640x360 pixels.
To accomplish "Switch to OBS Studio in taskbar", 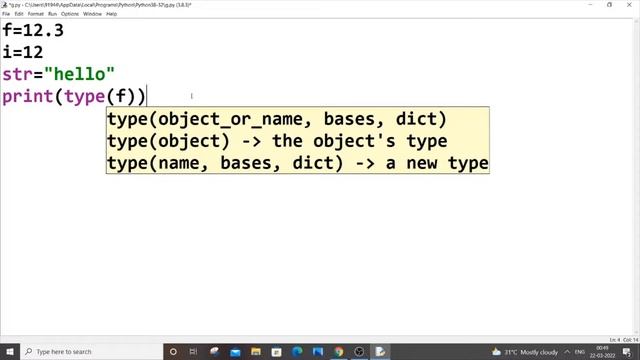I will click(359, 351).
